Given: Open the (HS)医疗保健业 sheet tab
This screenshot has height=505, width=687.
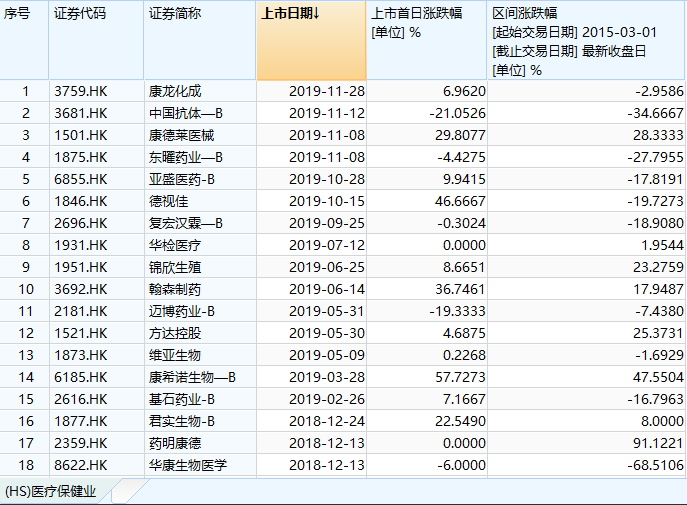Looking at the screenshot, I should pos(50,491).
